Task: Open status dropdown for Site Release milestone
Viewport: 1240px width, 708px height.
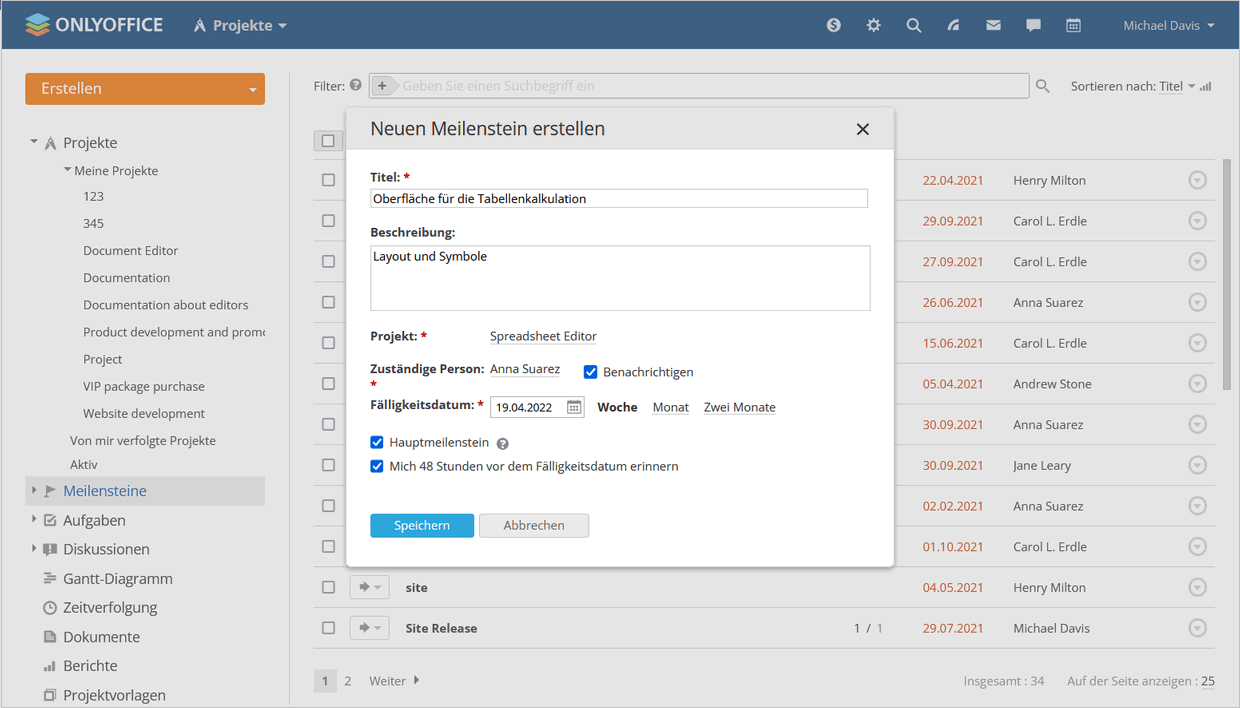Action: (x=369, y=628)
